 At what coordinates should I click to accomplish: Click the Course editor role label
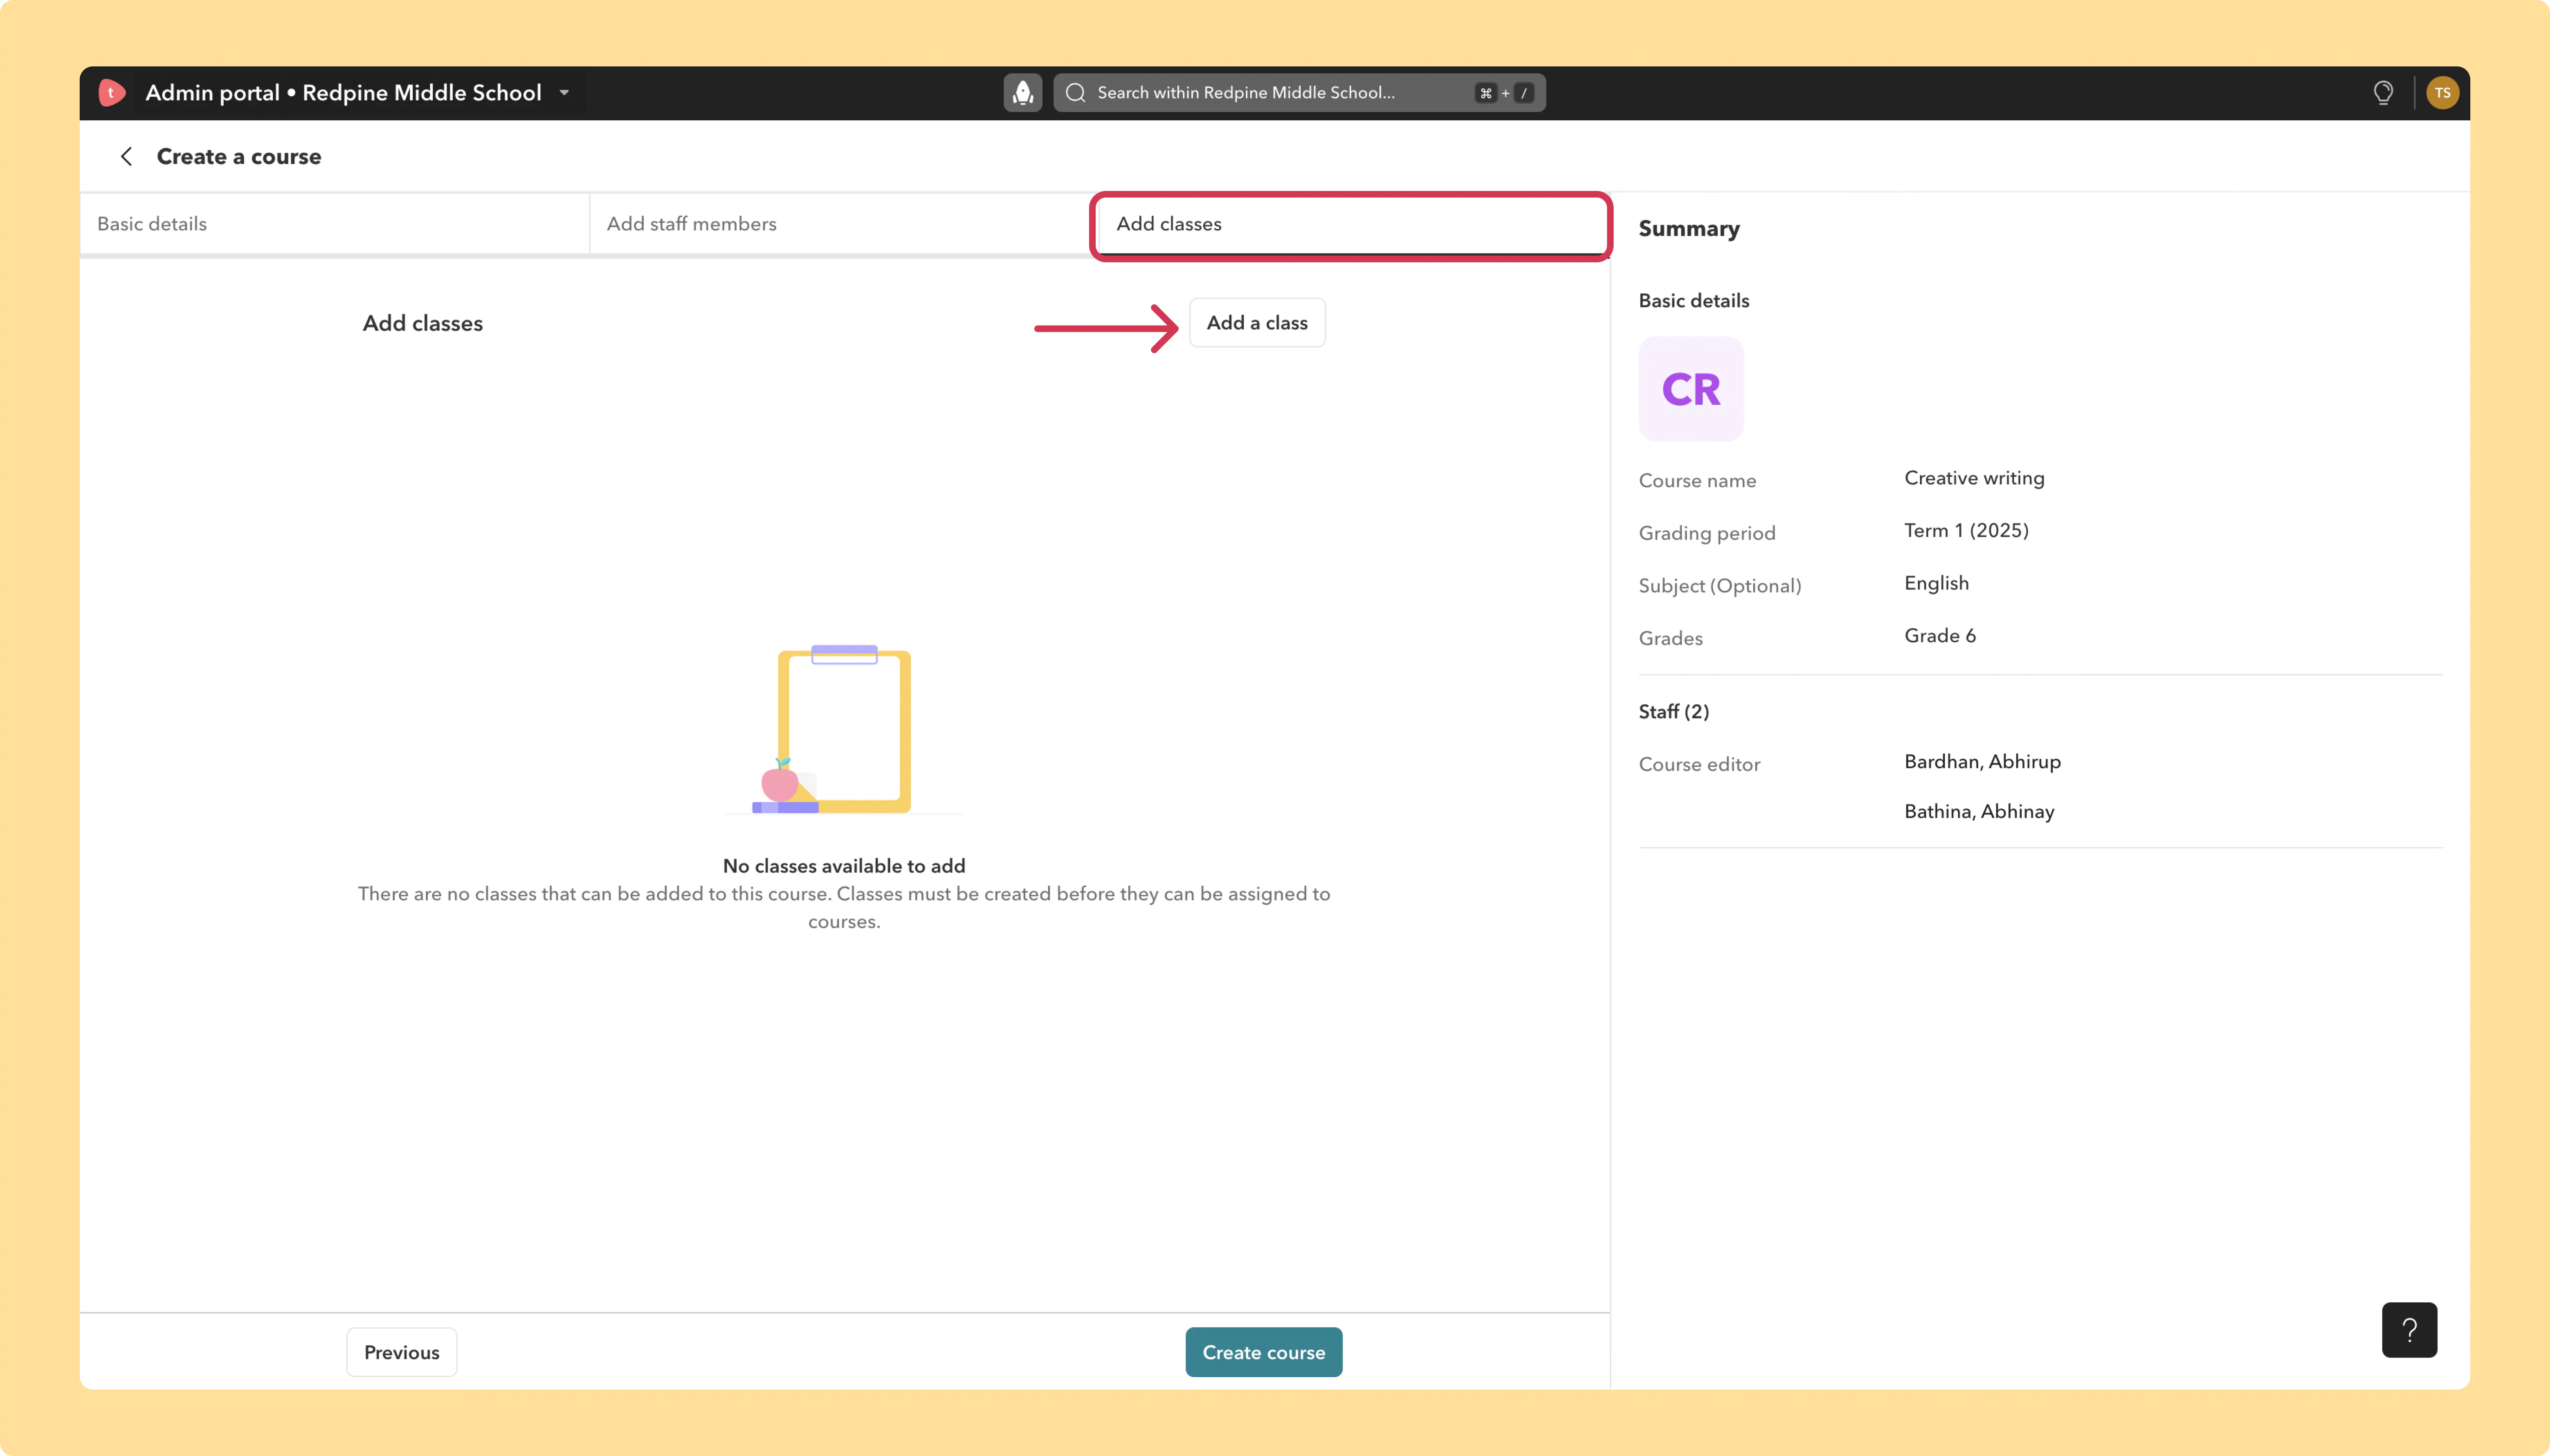(x=1699, y=765)
